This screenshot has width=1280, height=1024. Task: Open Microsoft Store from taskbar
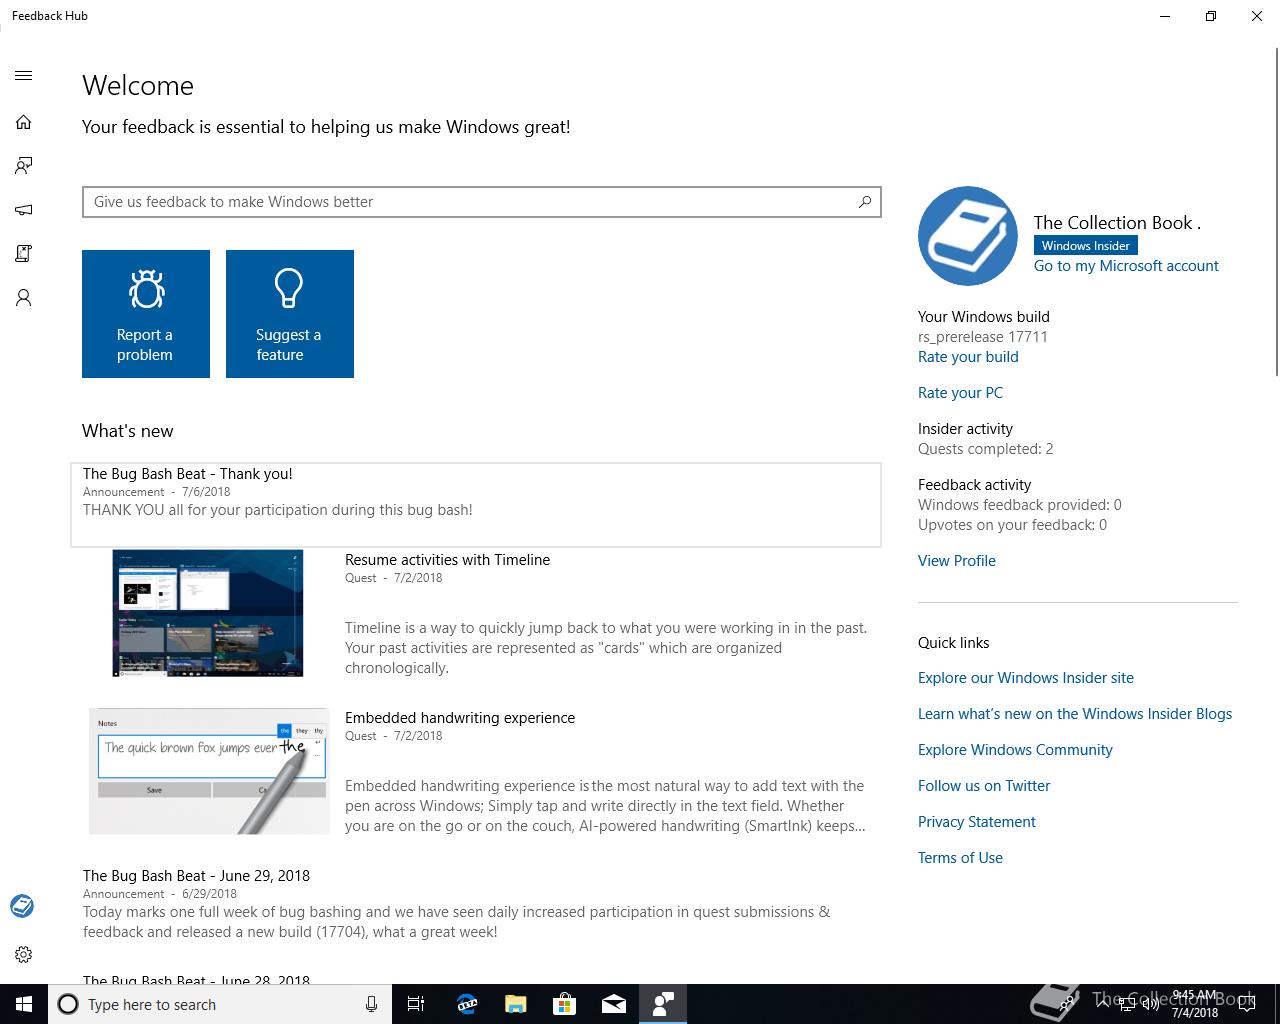[564, 1004]
